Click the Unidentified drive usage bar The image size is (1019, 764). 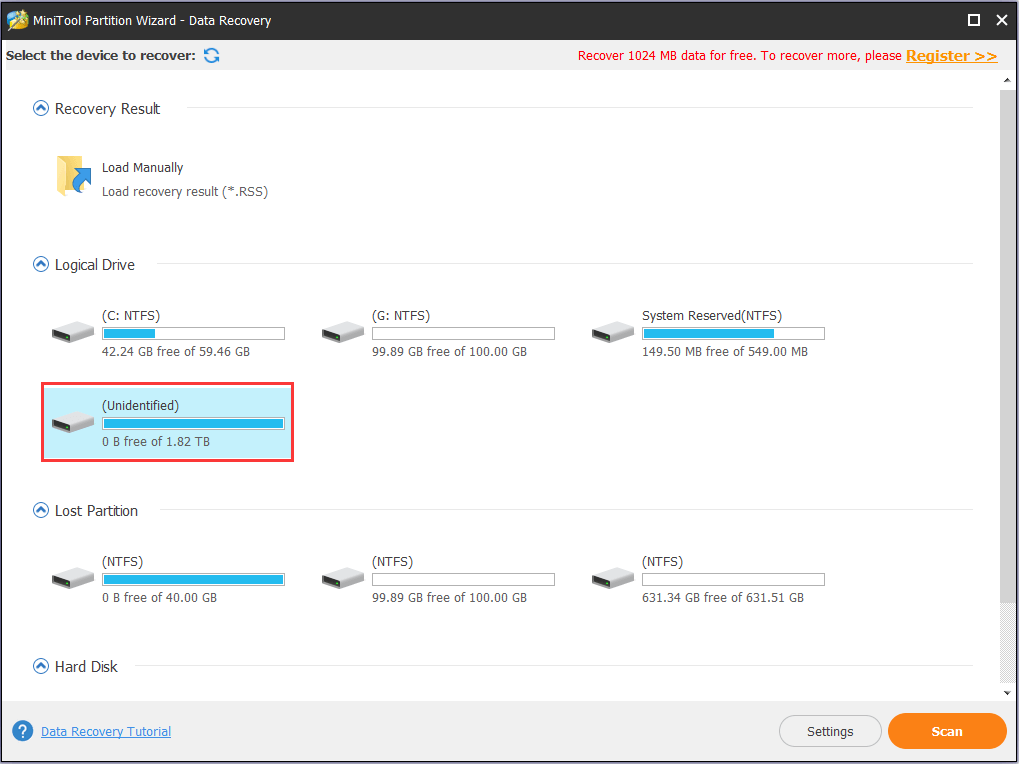click(x=194, y=424)
